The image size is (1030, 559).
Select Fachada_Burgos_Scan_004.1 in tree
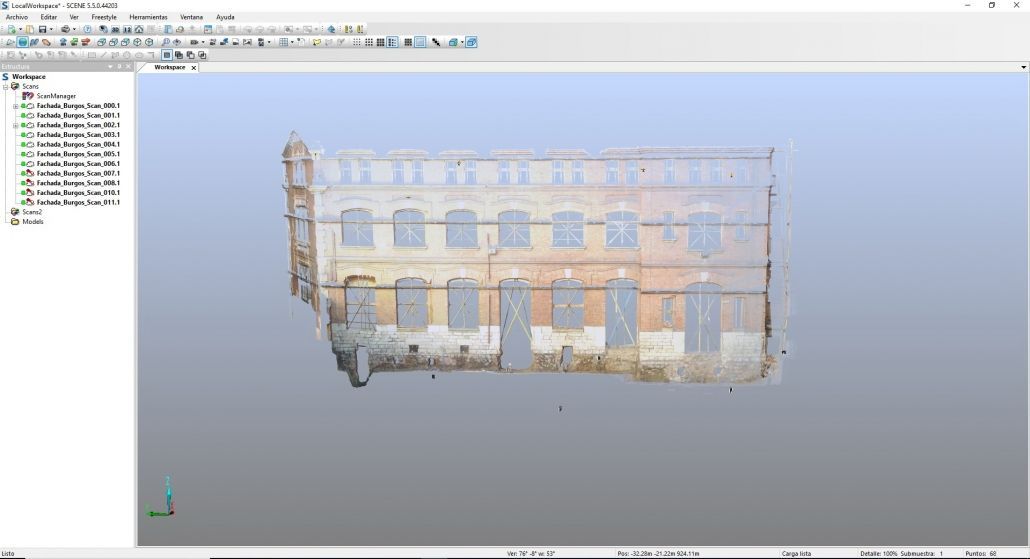(78, 145)
